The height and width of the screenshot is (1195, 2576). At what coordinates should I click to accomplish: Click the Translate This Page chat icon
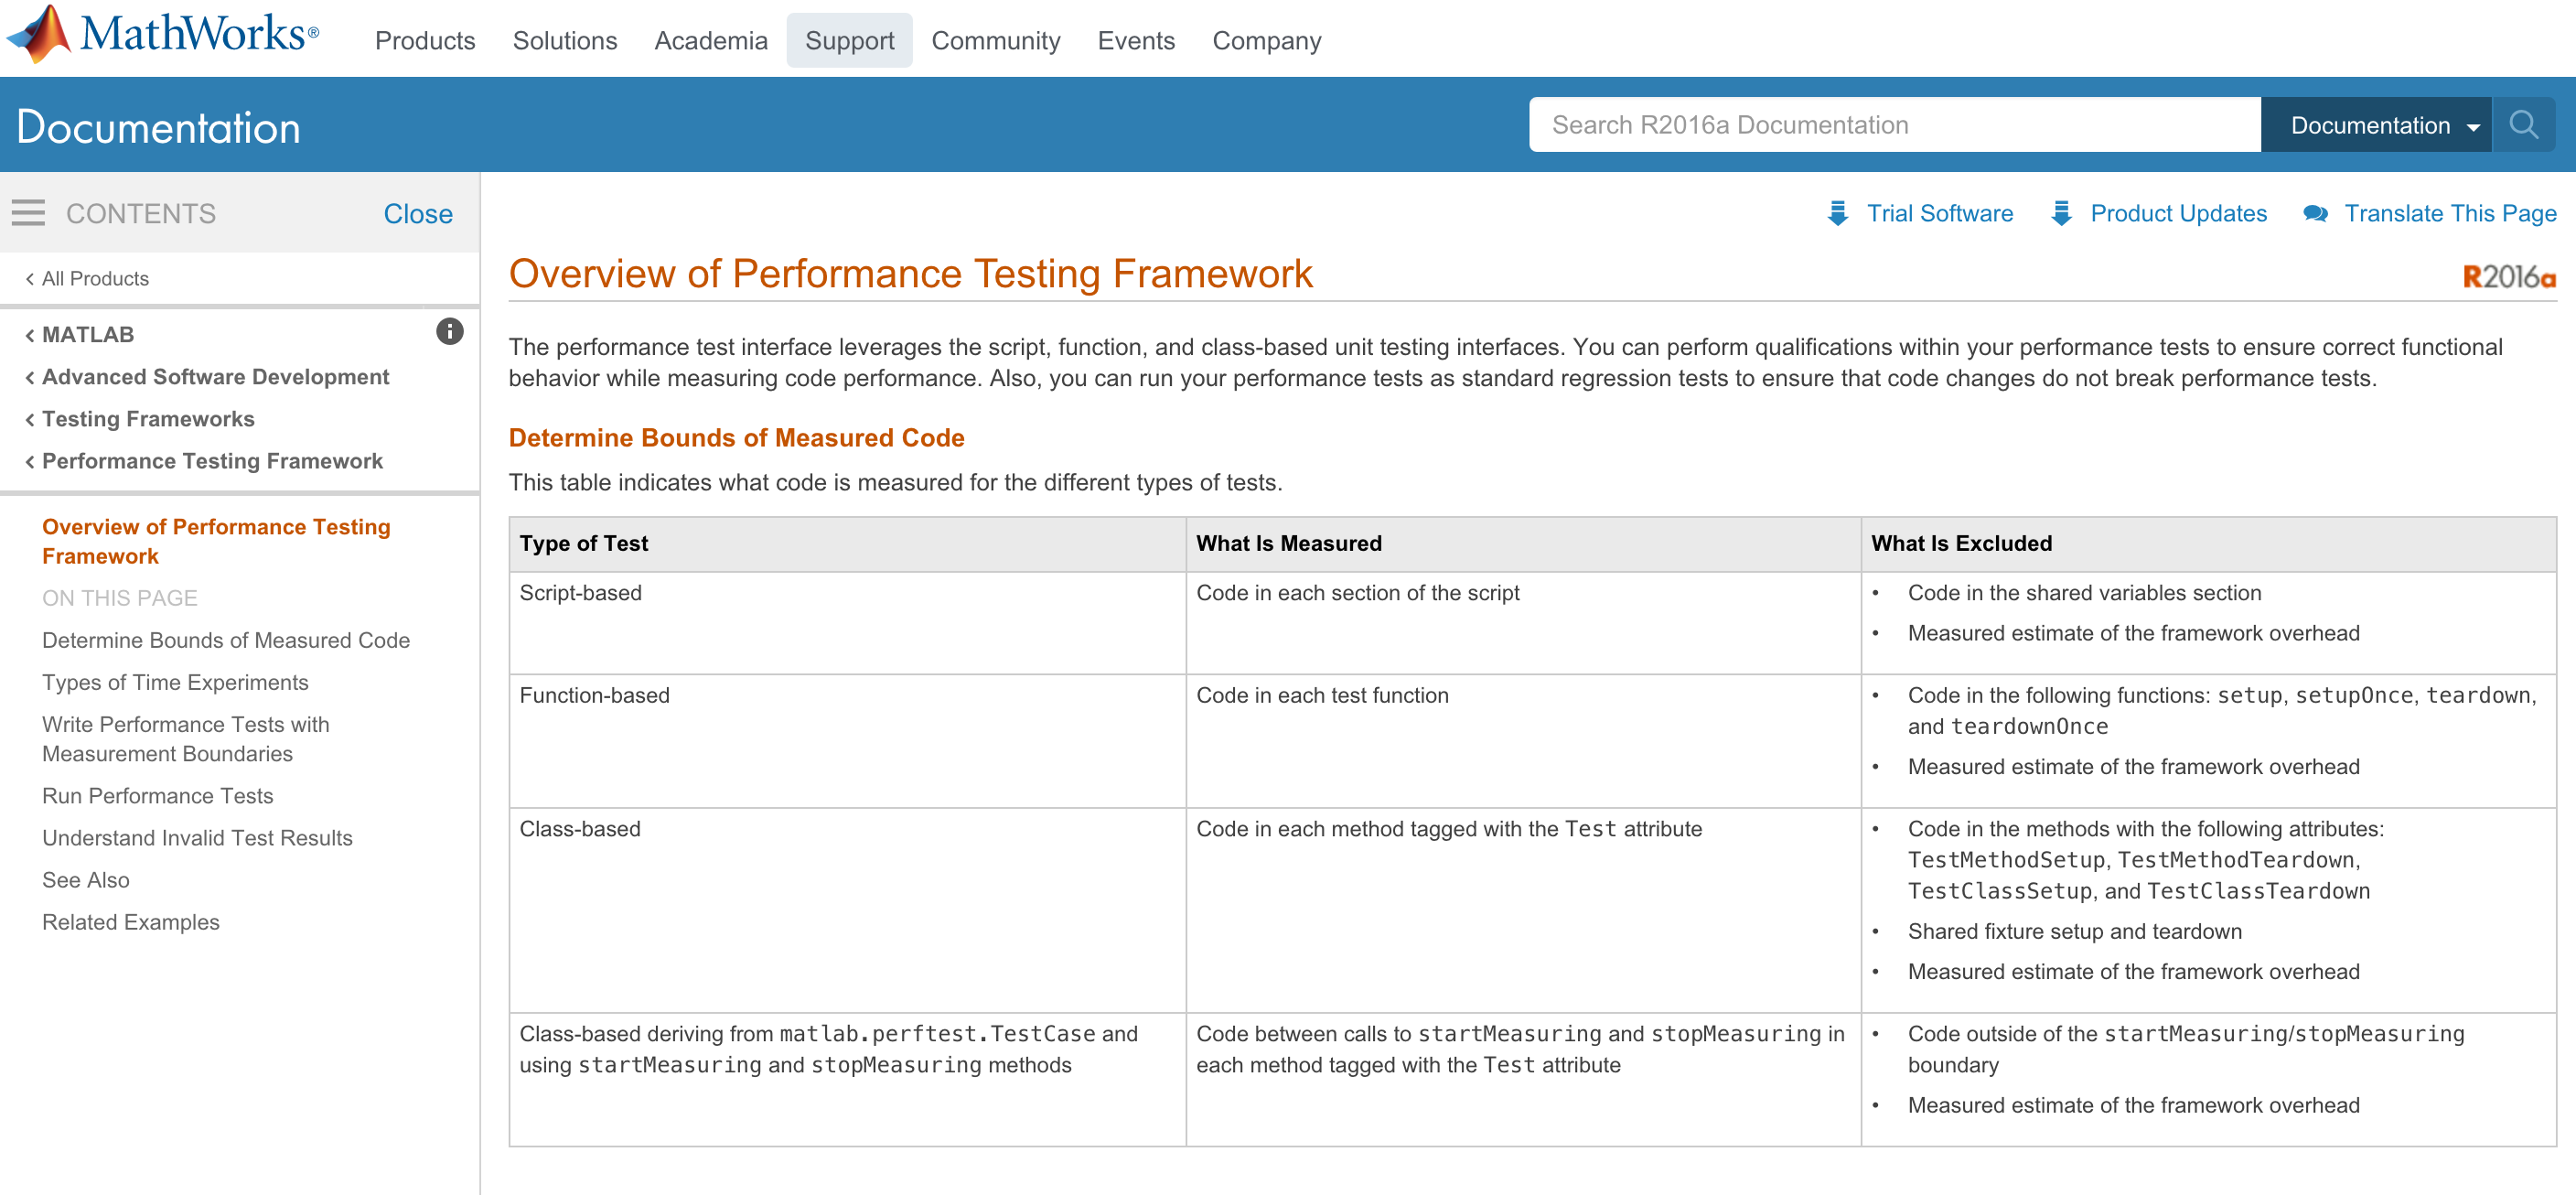(2315, 213)
